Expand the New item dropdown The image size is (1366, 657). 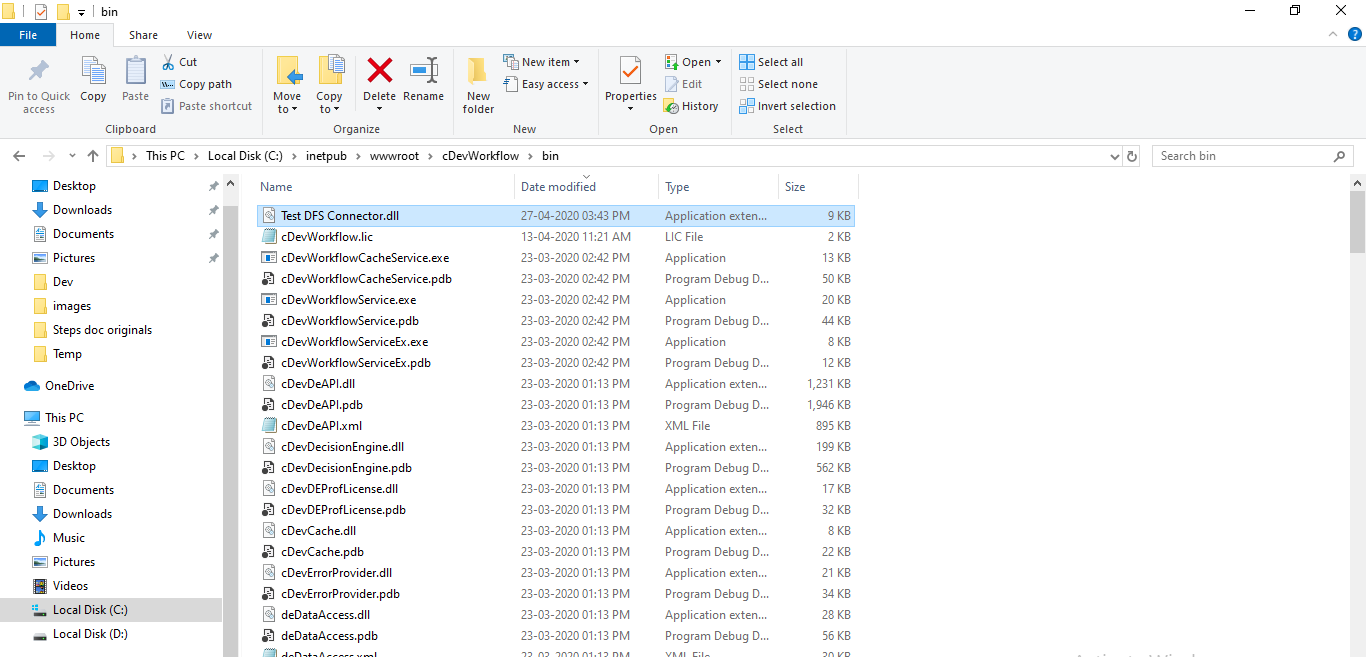tap(543, 61)
